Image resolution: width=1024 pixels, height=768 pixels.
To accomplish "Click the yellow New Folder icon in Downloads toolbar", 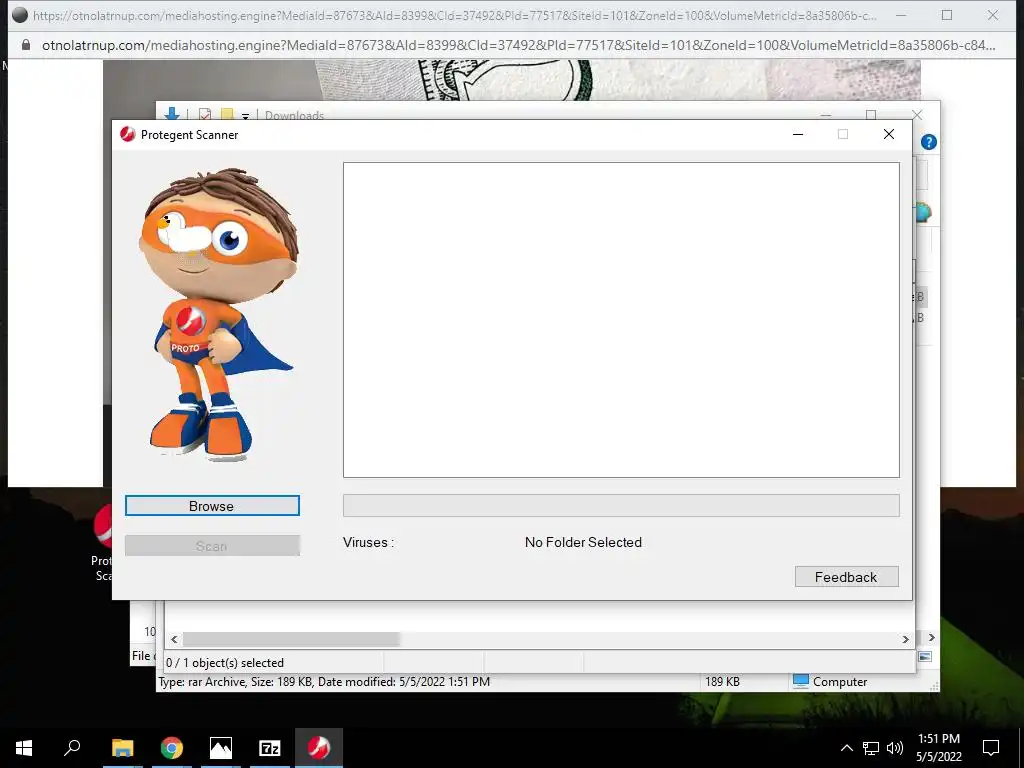I will point(227,114).
